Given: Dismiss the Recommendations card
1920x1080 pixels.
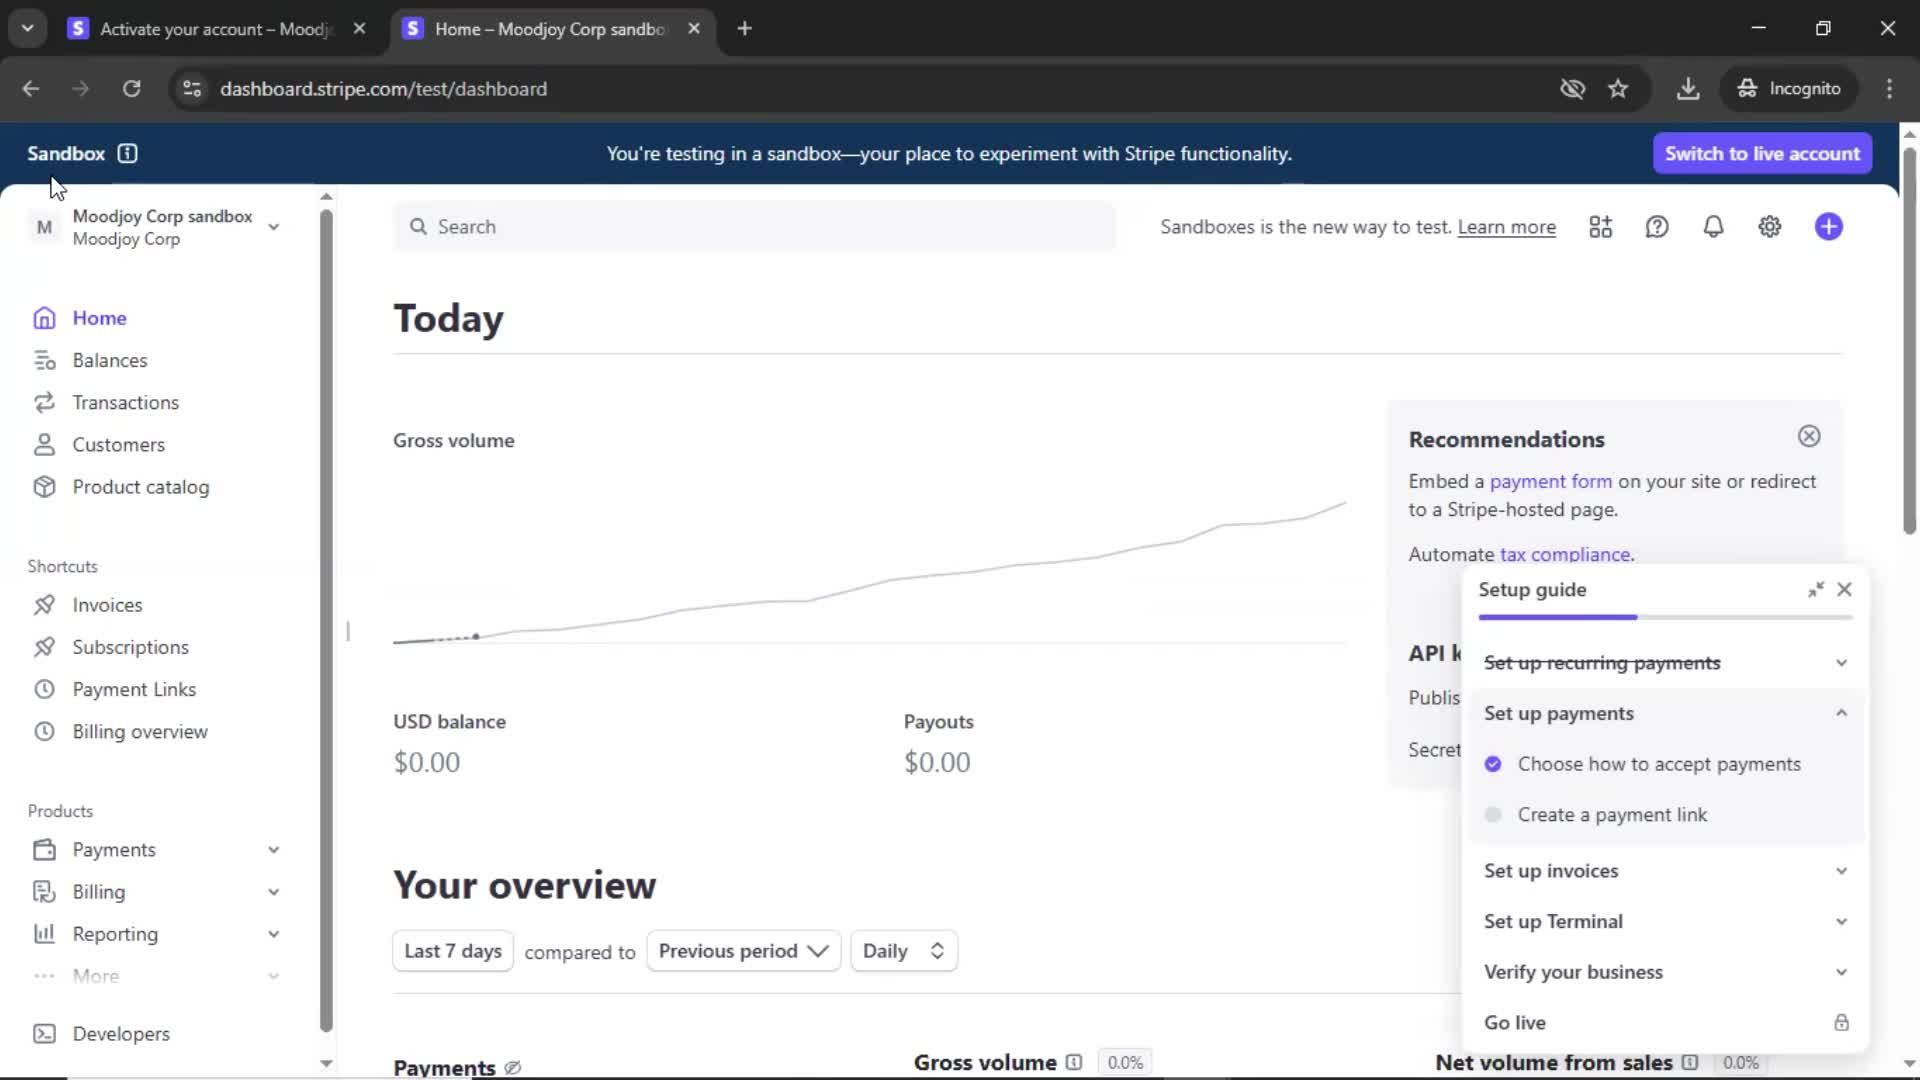Looking at the screenshot, I should 1809,436.
